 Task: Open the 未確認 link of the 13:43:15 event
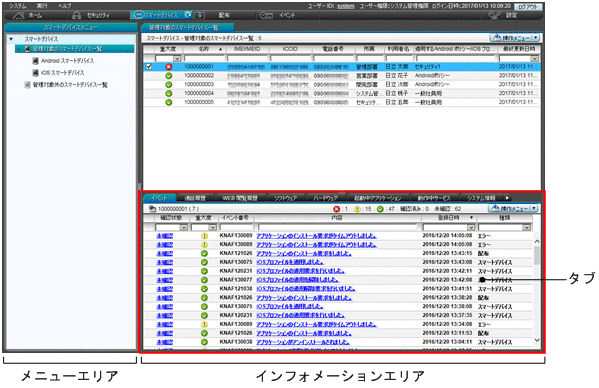(165, 254)
